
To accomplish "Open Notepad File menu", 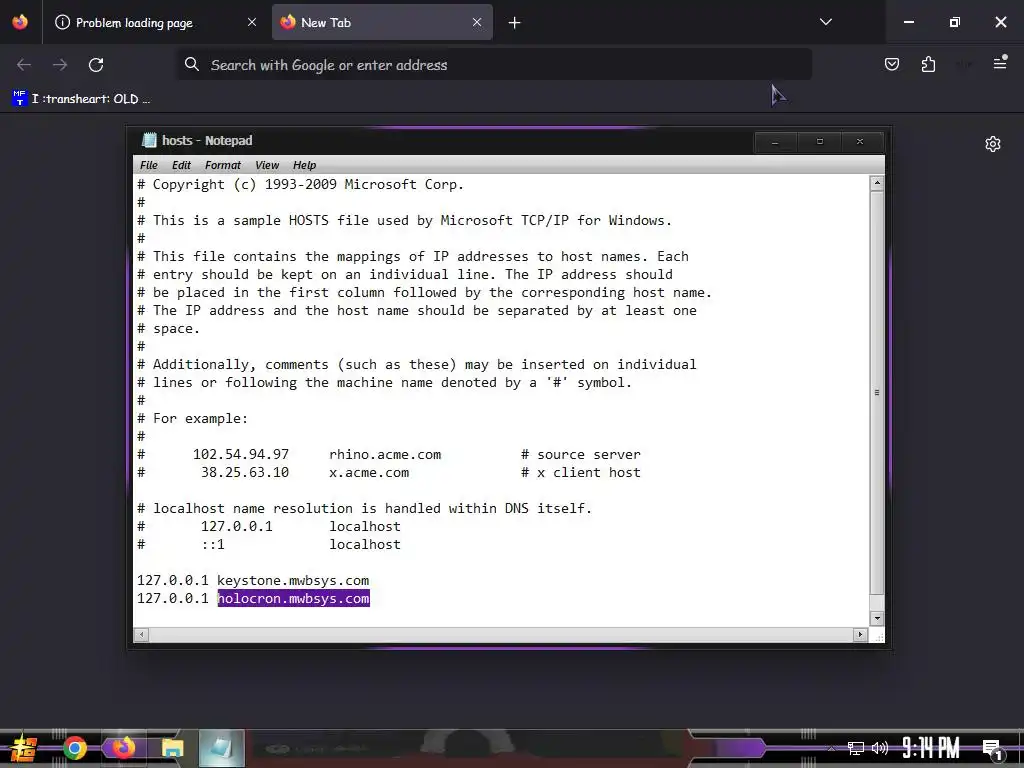I will (149, 165).
